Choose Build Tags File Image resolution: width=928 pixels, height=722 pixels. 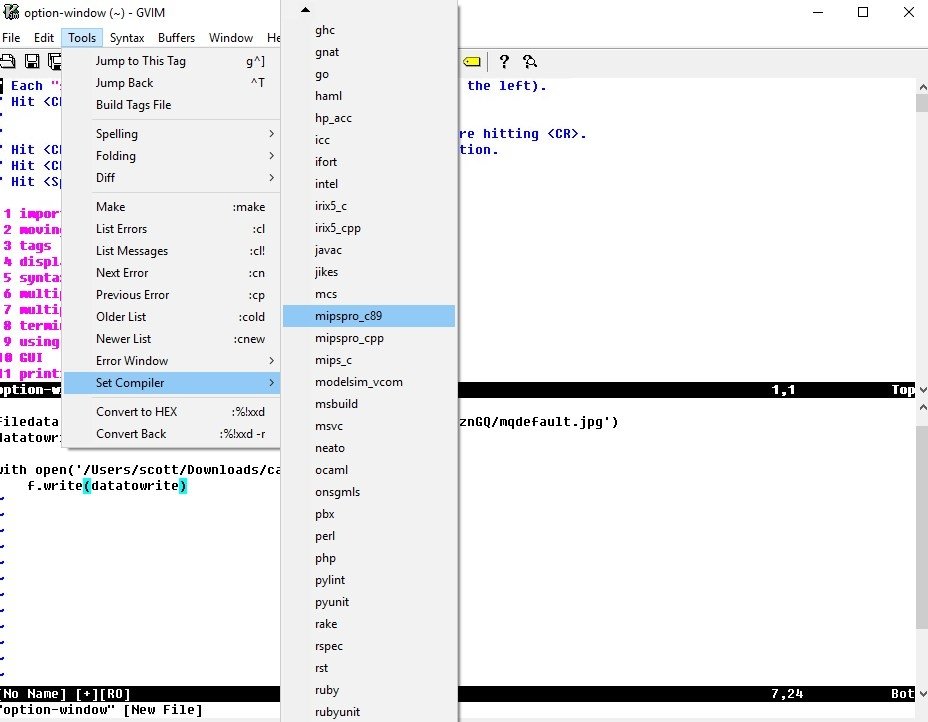172,105
